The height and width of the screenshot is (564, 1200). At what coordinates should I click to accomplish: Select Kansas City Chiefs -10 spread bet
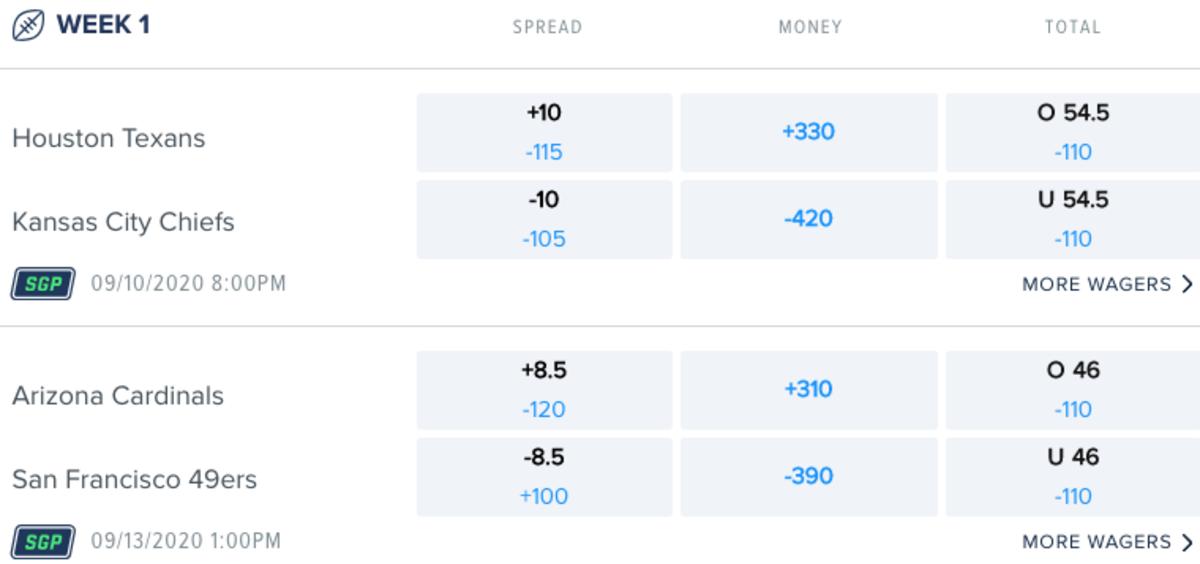coord(544,219)
